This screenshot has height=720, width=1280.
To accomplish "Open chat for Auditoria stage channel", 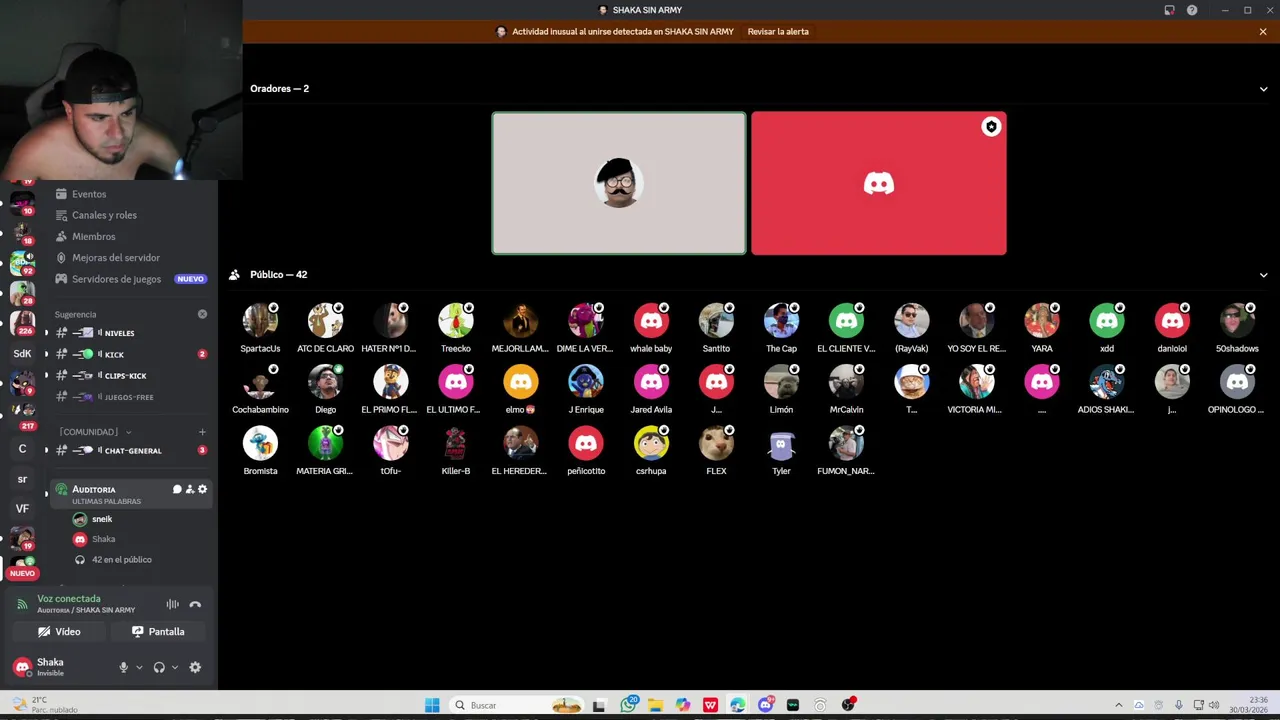I will click(x=177, y=489).
